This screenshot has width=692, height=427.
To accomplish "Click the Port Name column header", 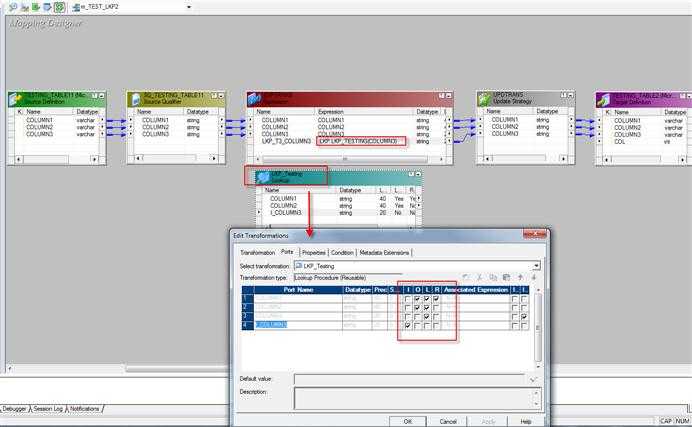I will pyautogui.click(x=298, y=290).
